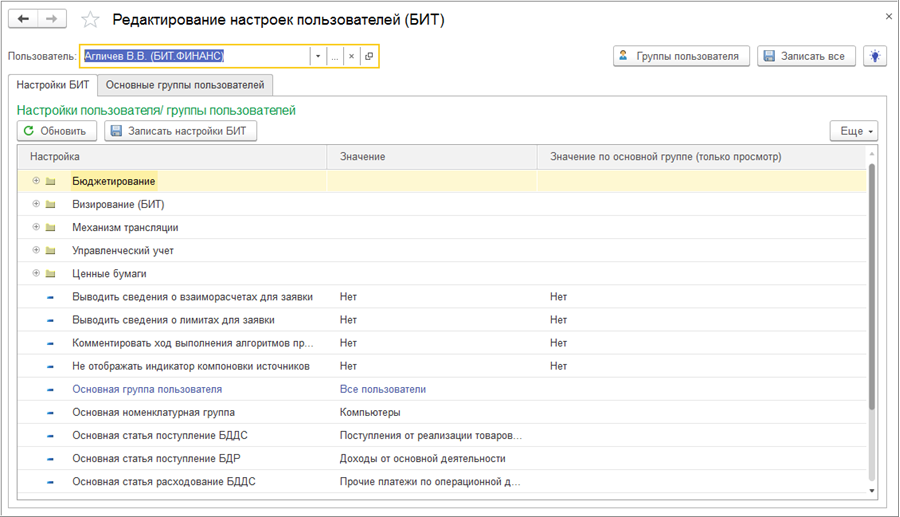This screenshot has height=517, width=900.
Task: Expand the Бюджетирование tree group
Action: [x=36, y=181]
